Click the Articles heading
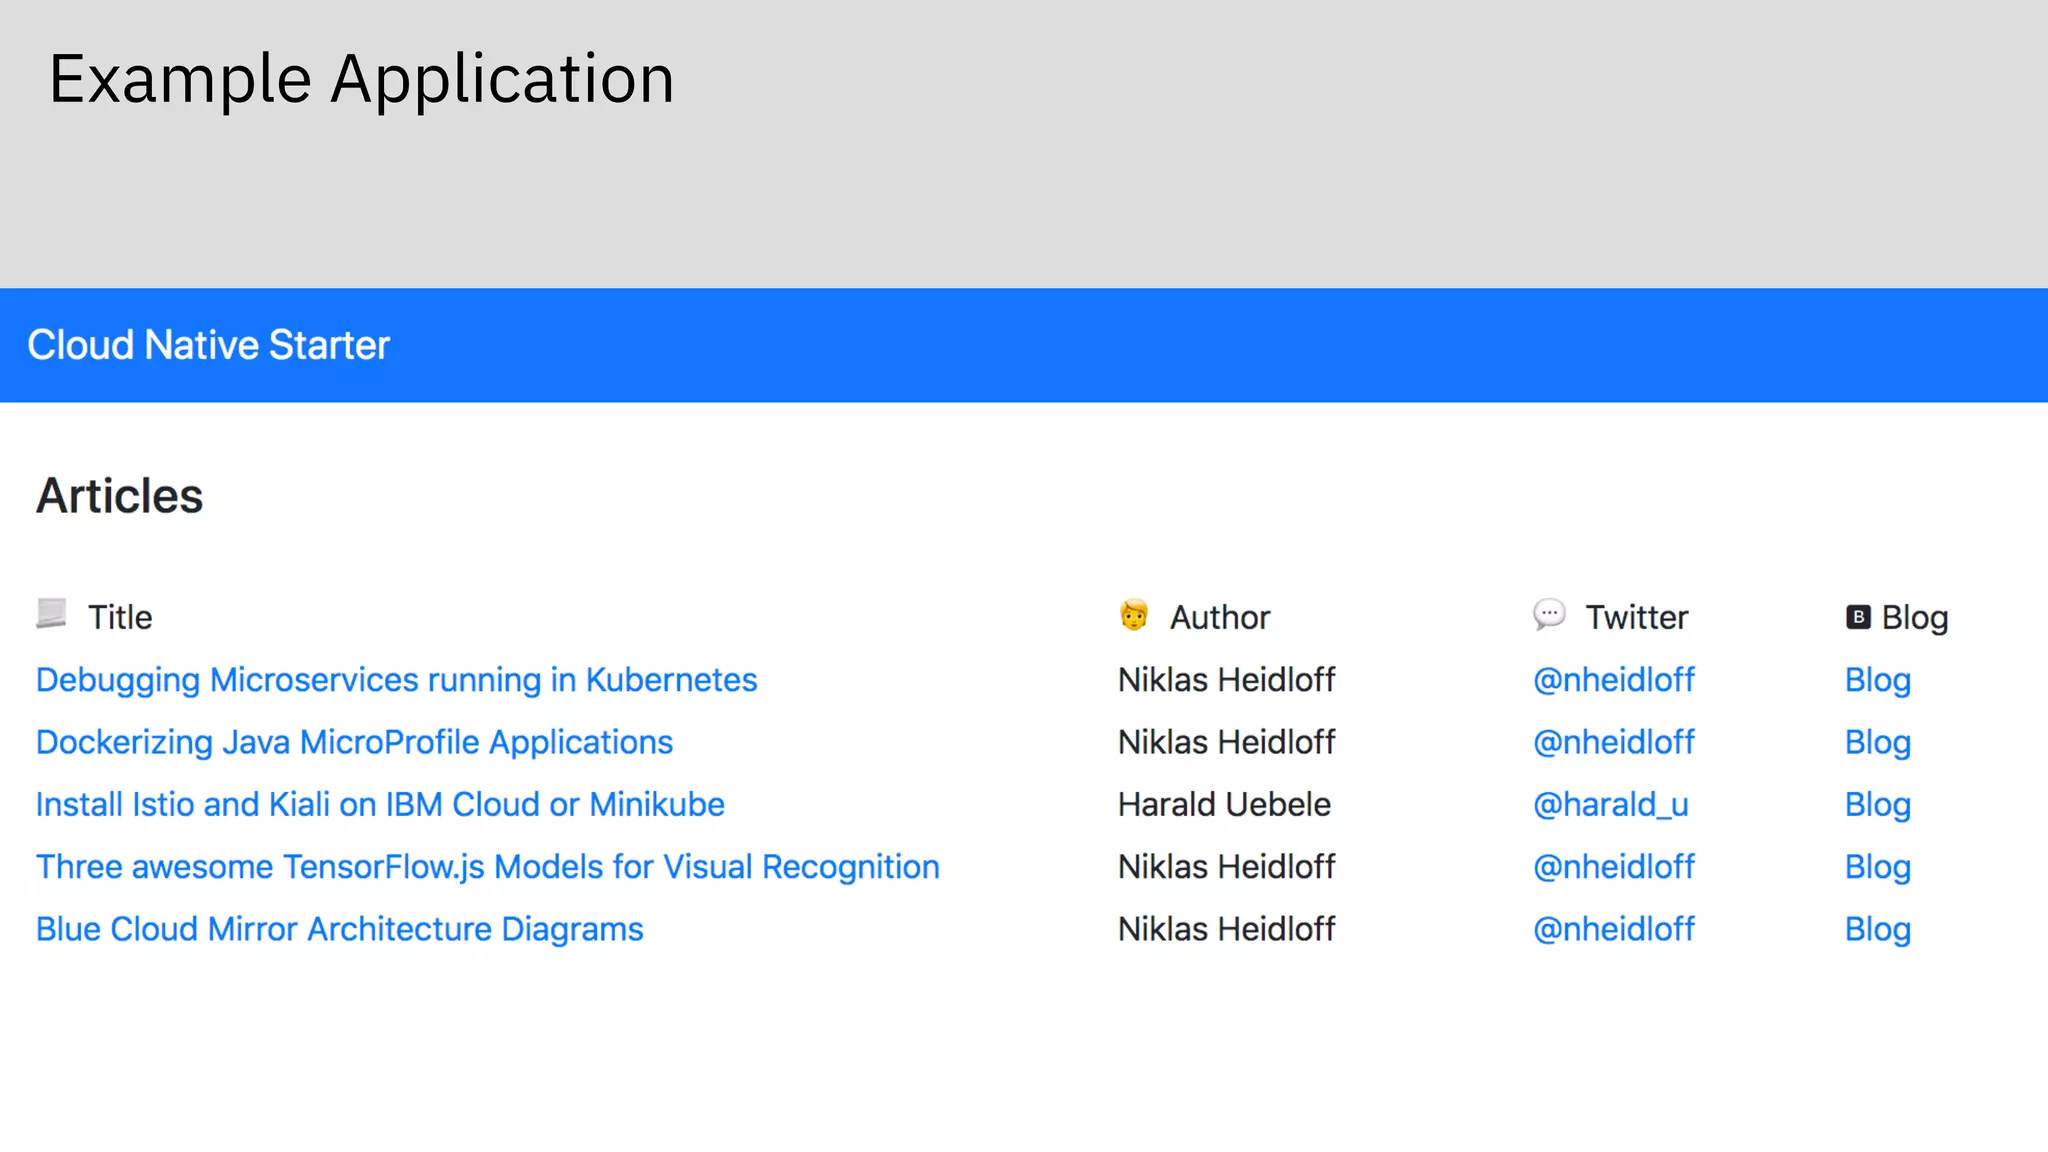The width and height of the screenshot is (2048, 1152). coord(120,496)
